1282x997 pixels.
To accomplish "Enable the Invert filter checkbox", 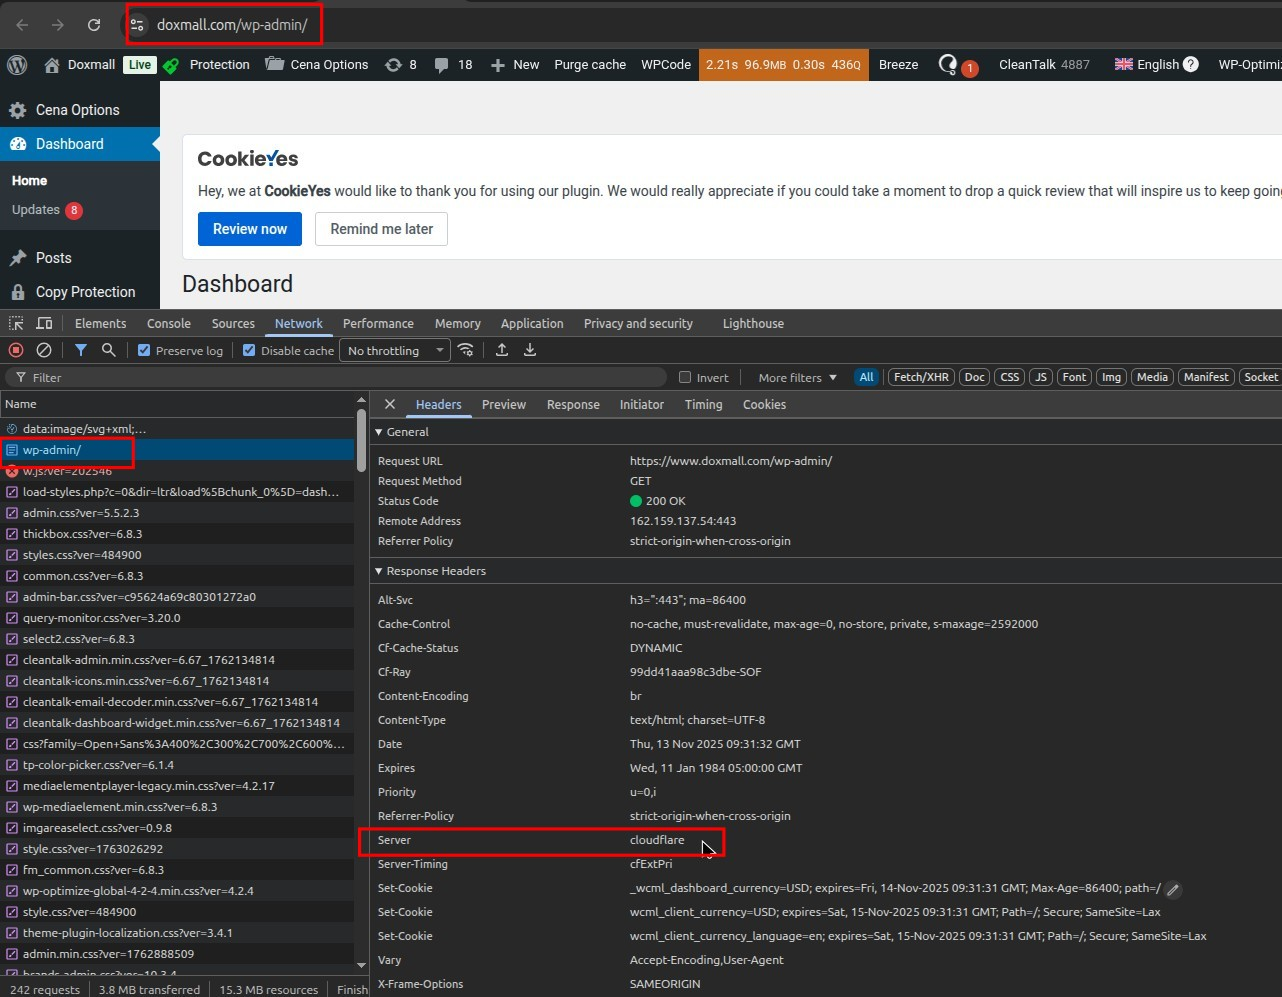I will click(685, 378).
